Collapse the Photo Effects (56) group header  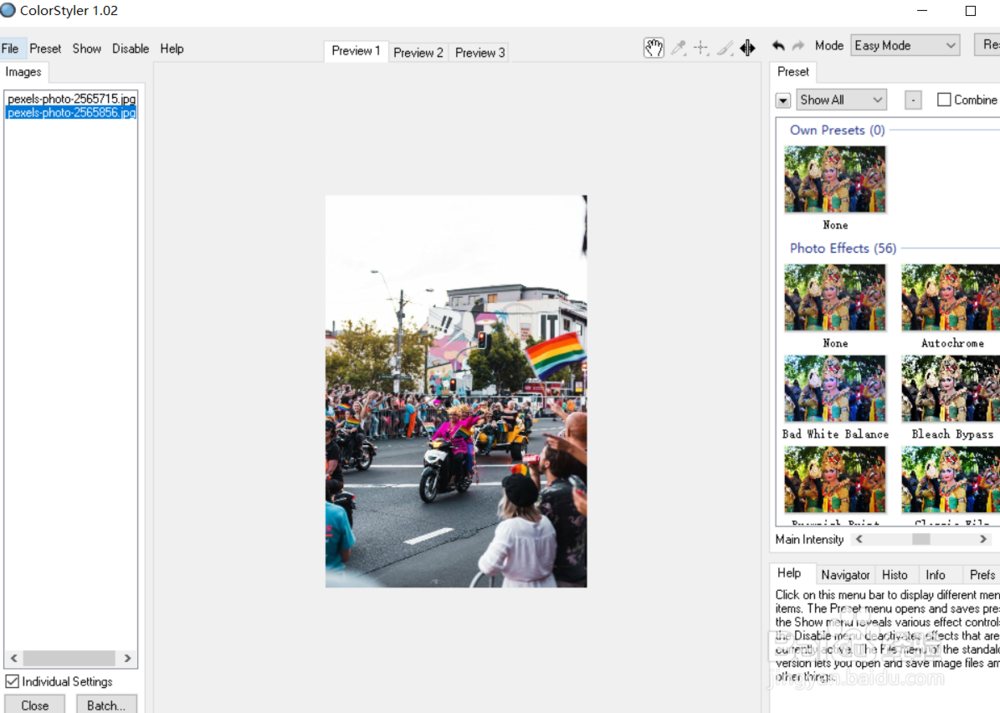coord(842,248)
